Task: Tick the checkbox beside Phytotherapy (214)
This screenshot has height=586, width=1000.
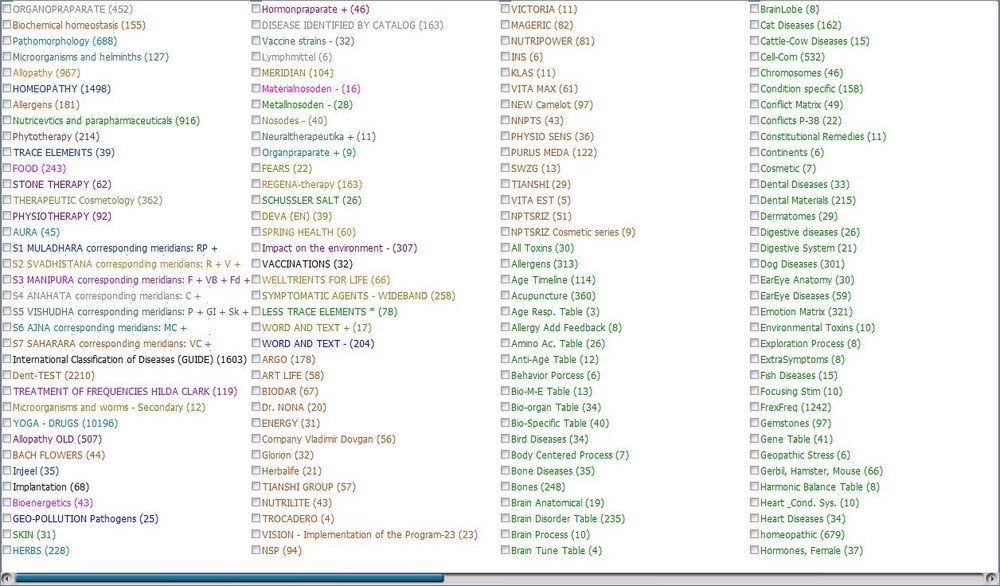Action: (7, 137)
